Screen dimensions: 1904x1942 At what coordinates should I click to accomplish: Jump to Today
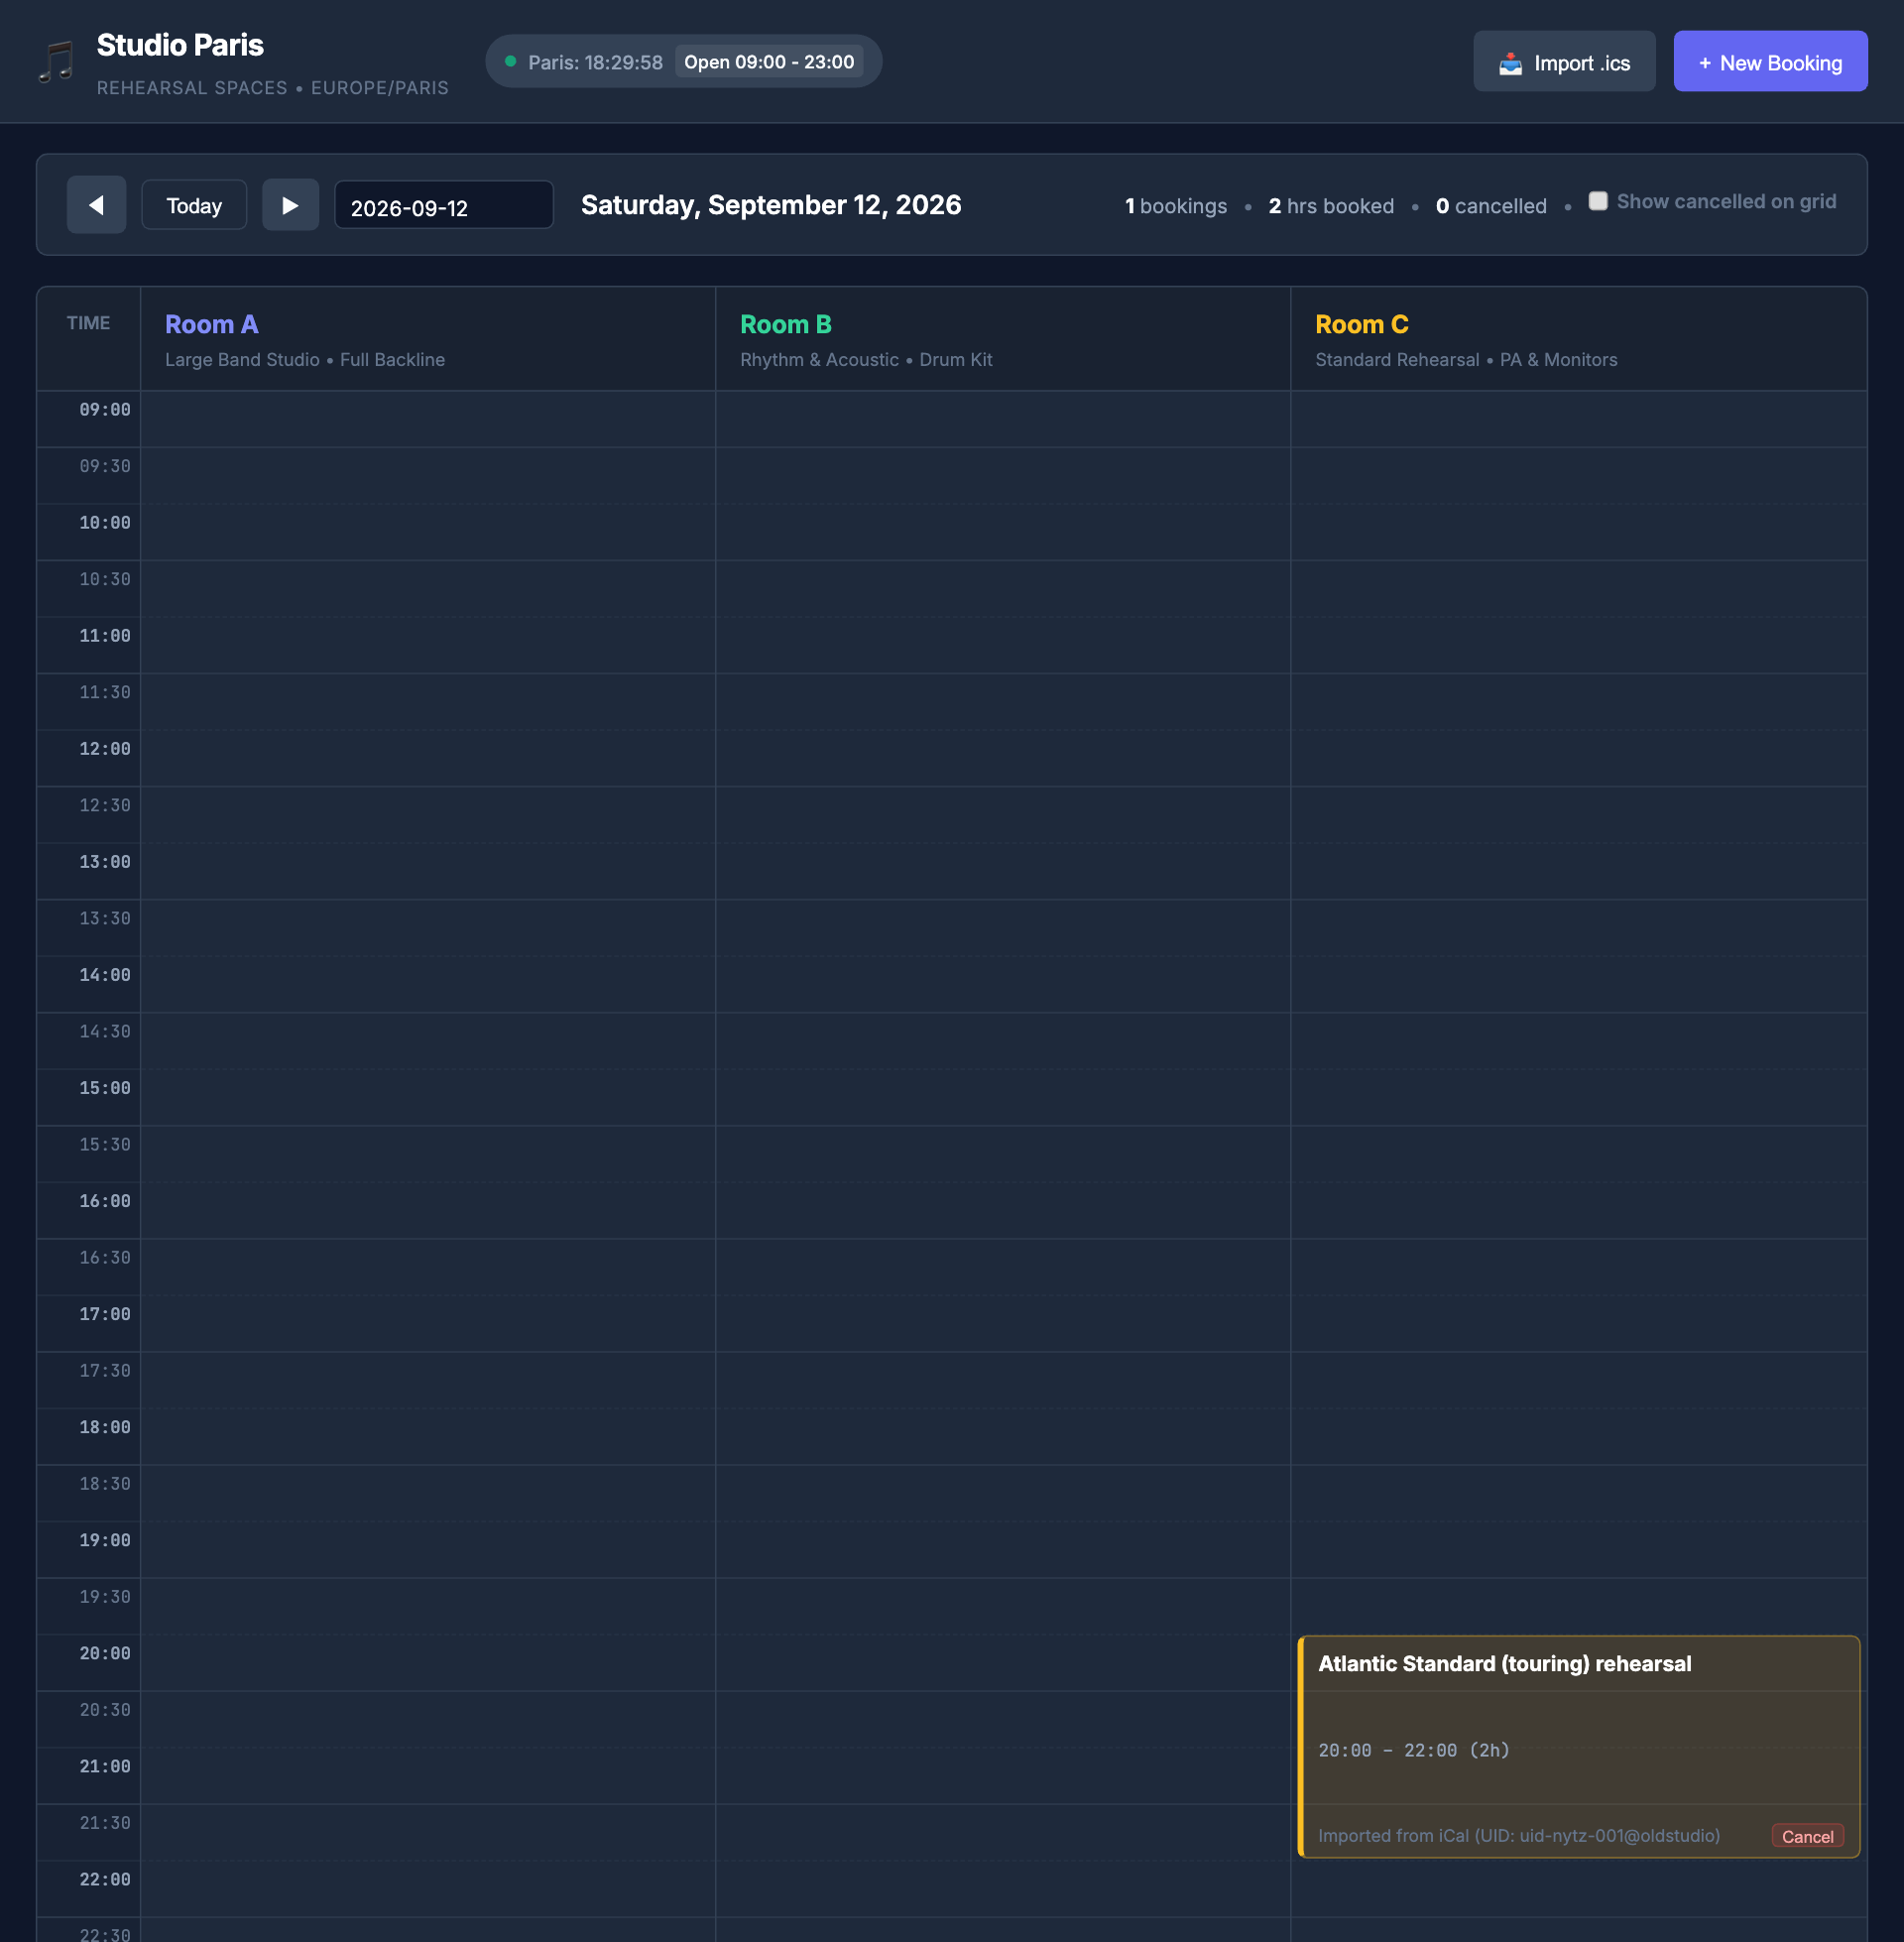tap(194, 205)
